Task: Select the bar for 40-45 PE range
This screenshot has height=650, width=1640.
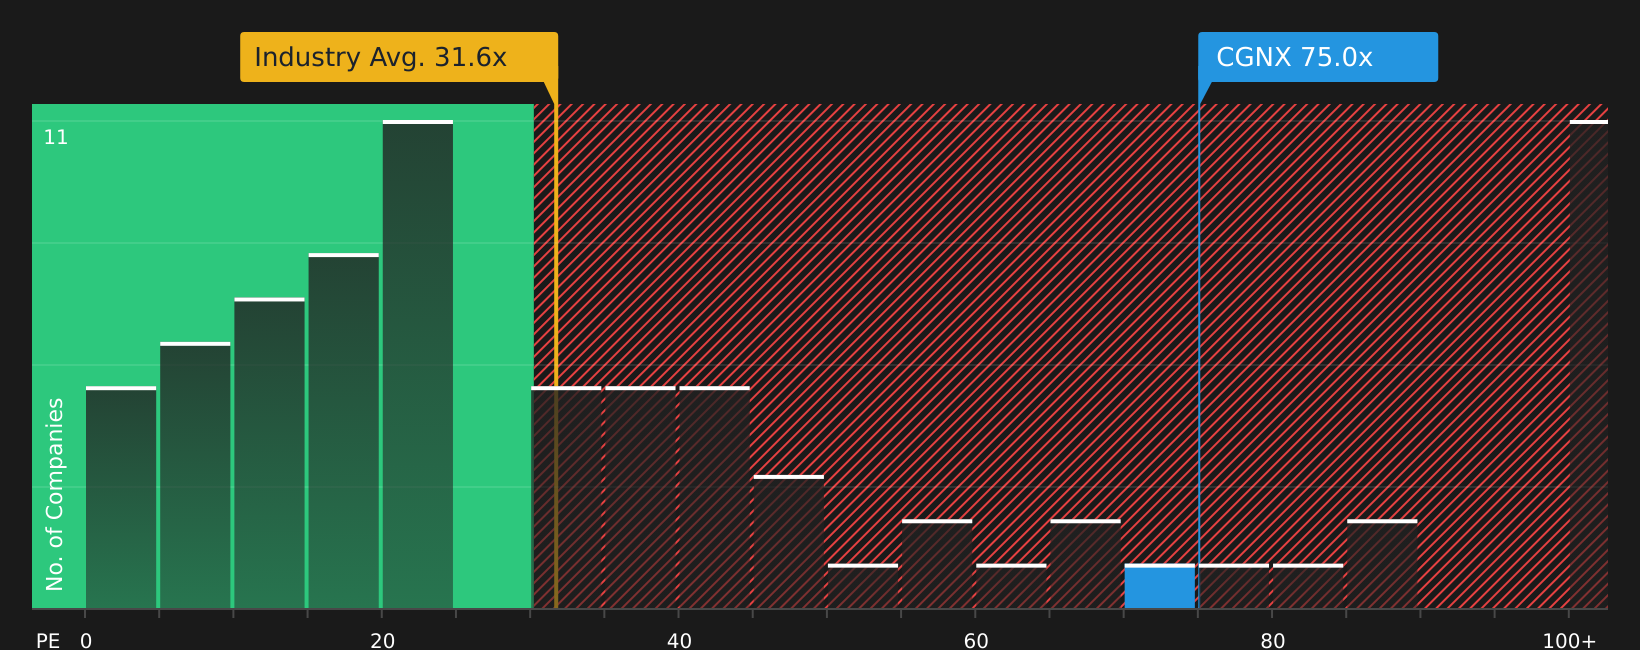Action: coord(715,498)
